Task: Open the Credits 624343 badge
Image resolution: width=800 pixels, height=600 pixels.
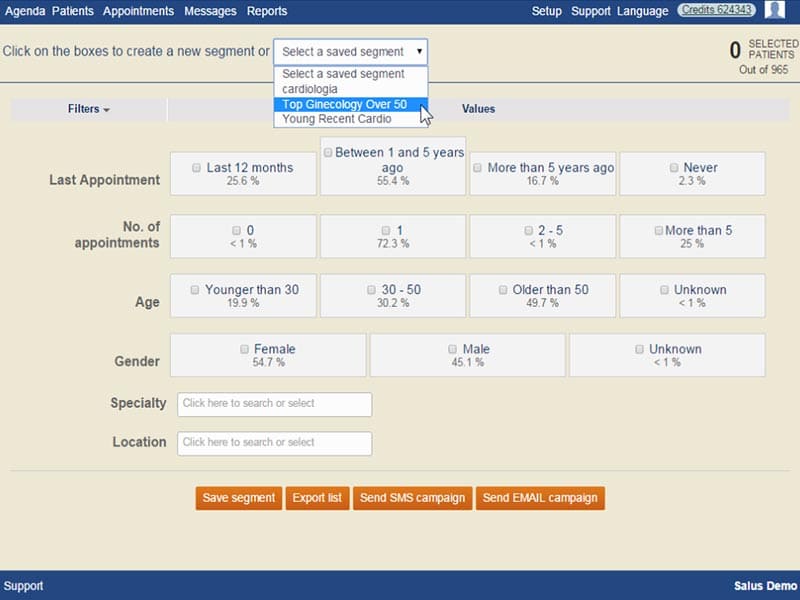Action: (x=716, y=11)
